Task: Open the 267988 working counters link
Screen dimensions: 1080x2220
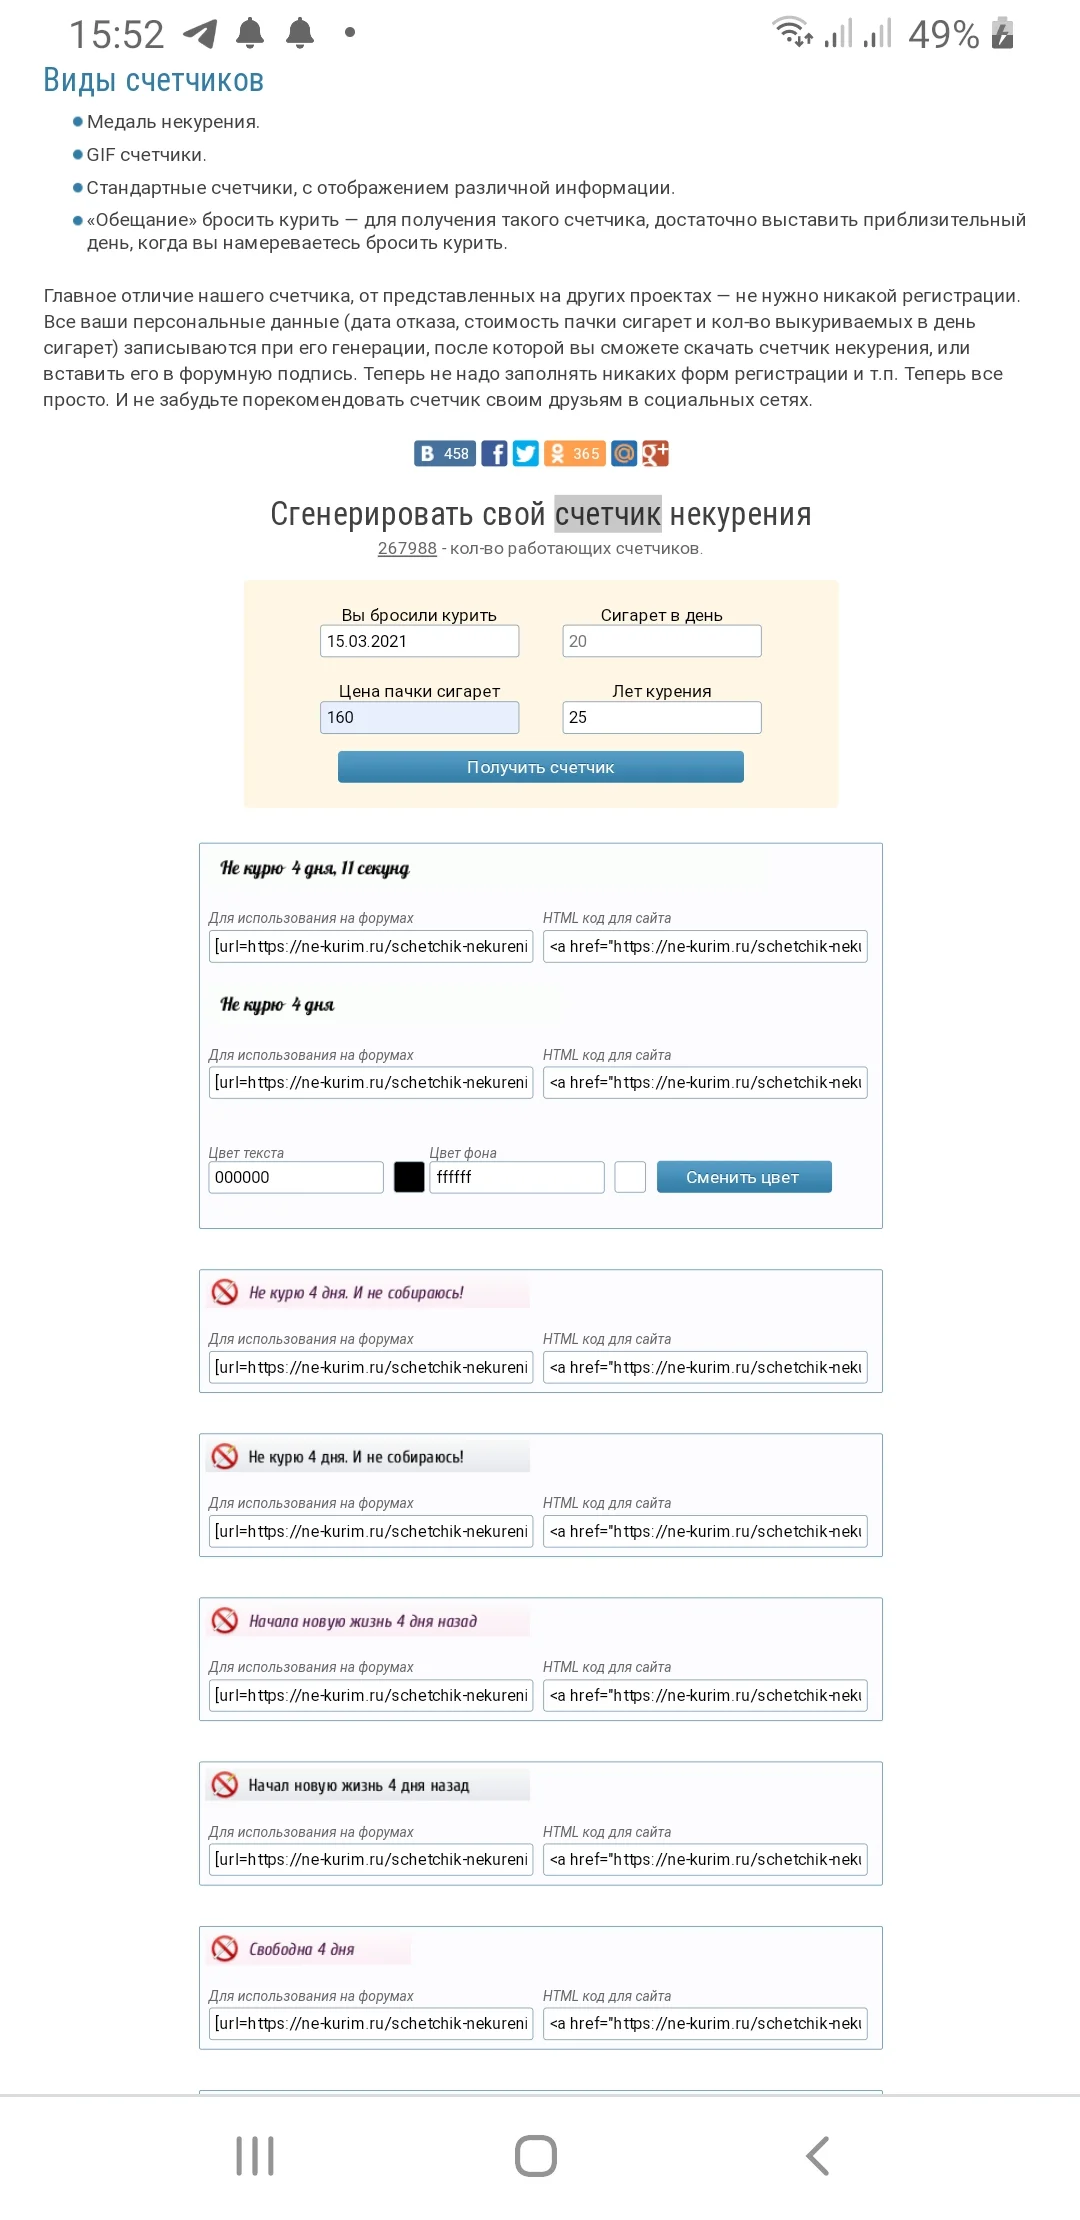Action: point(407,548)
